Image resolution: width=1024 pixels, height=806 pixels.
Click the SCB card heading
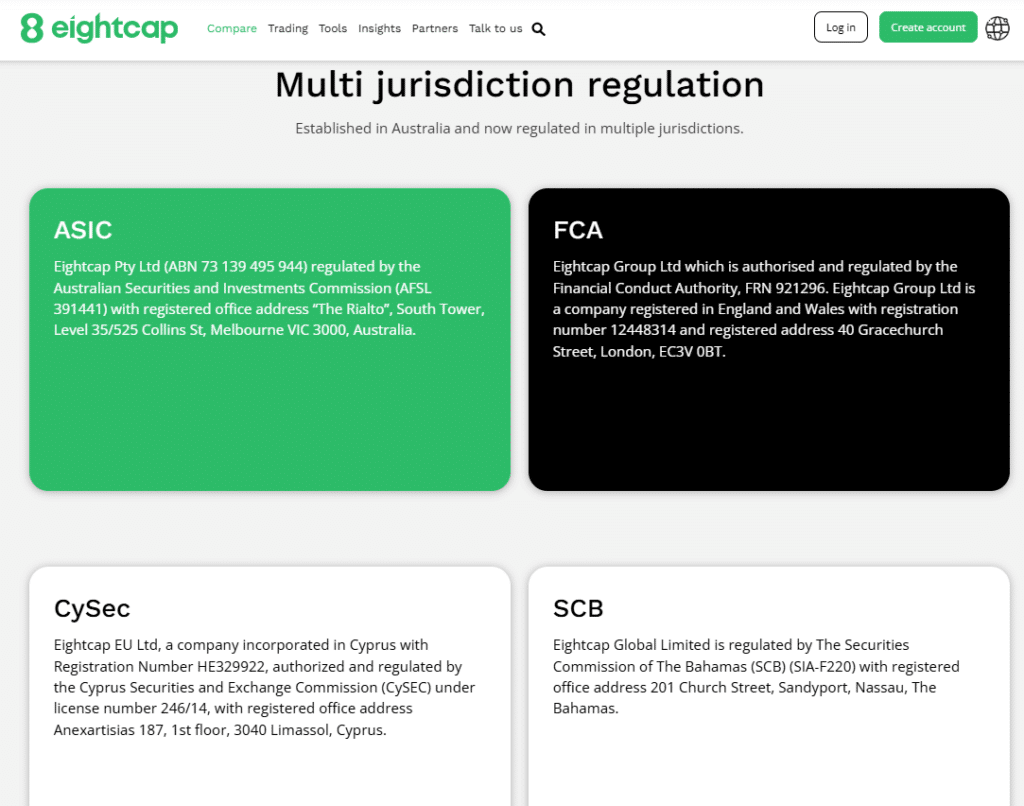pyautogui.click(x=578, y=609)
